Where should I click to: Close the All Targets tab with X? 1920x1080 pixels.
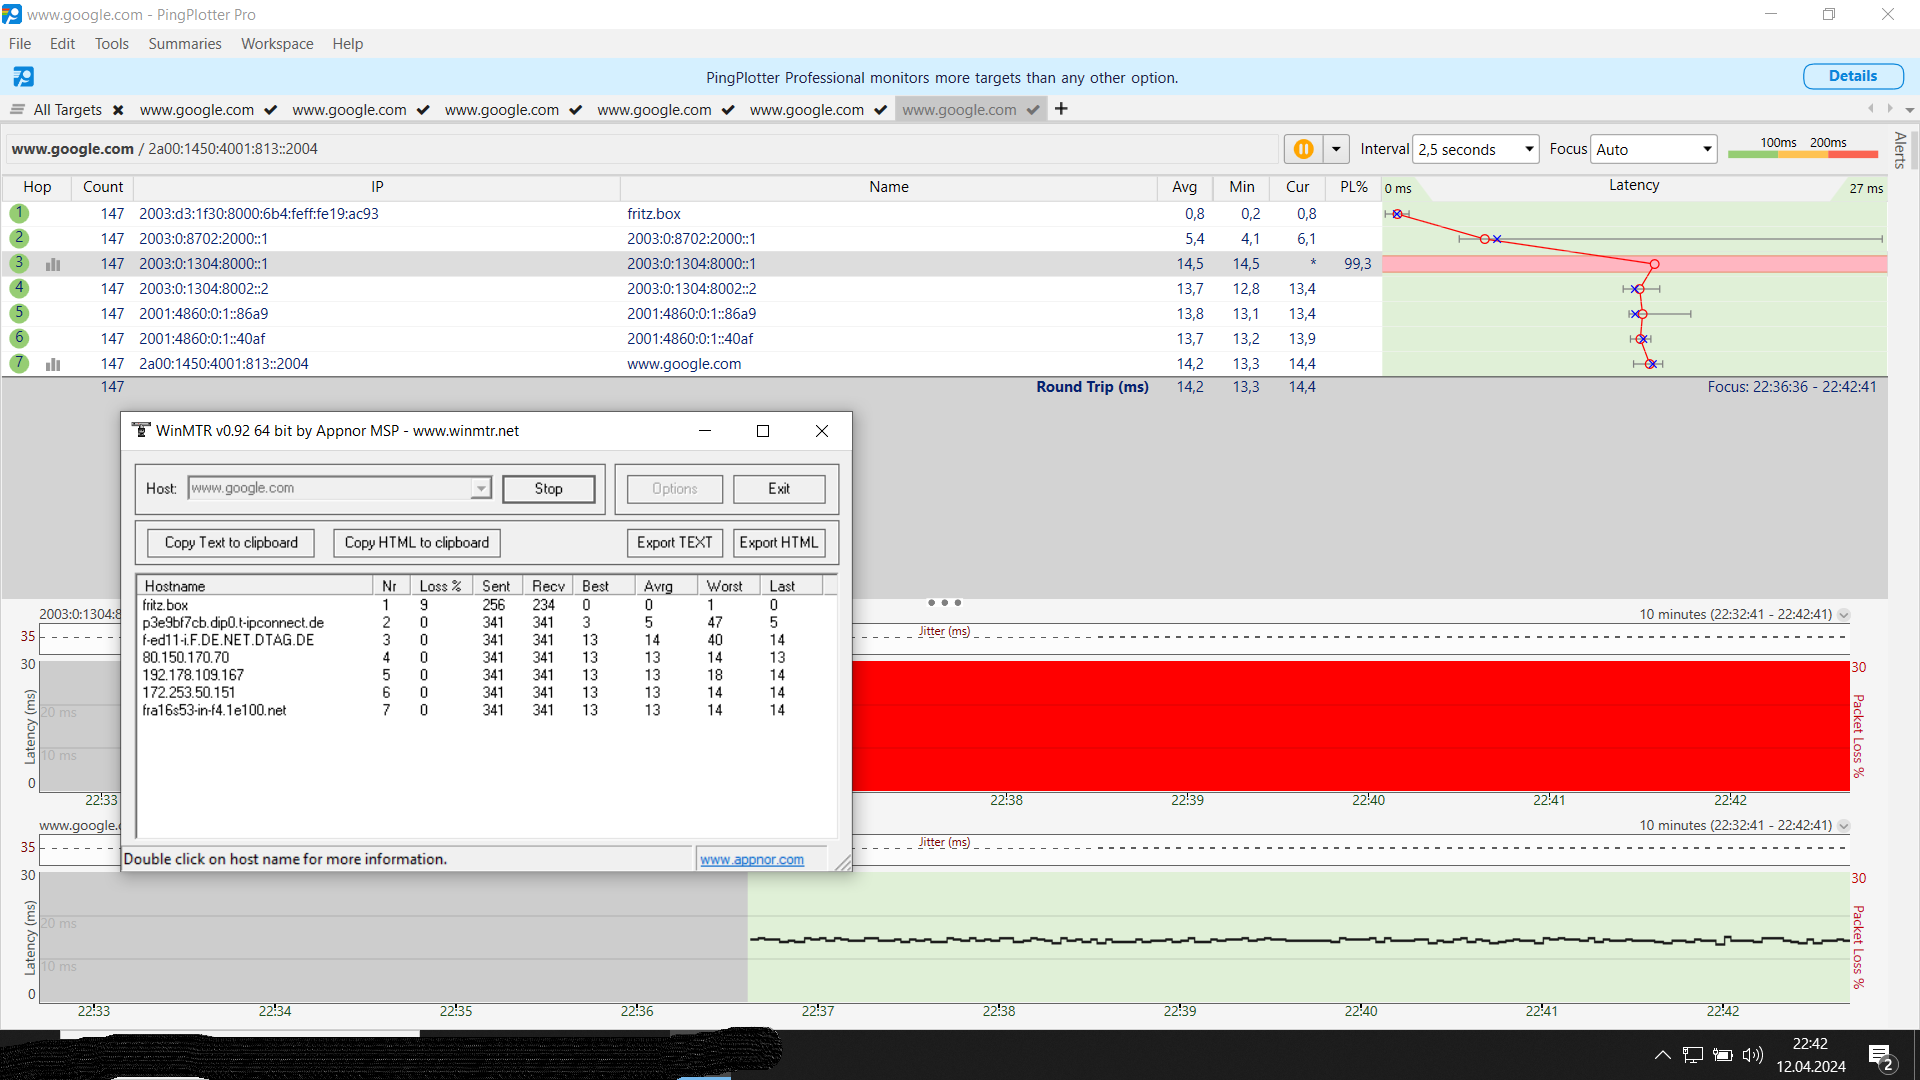(118, 110)
